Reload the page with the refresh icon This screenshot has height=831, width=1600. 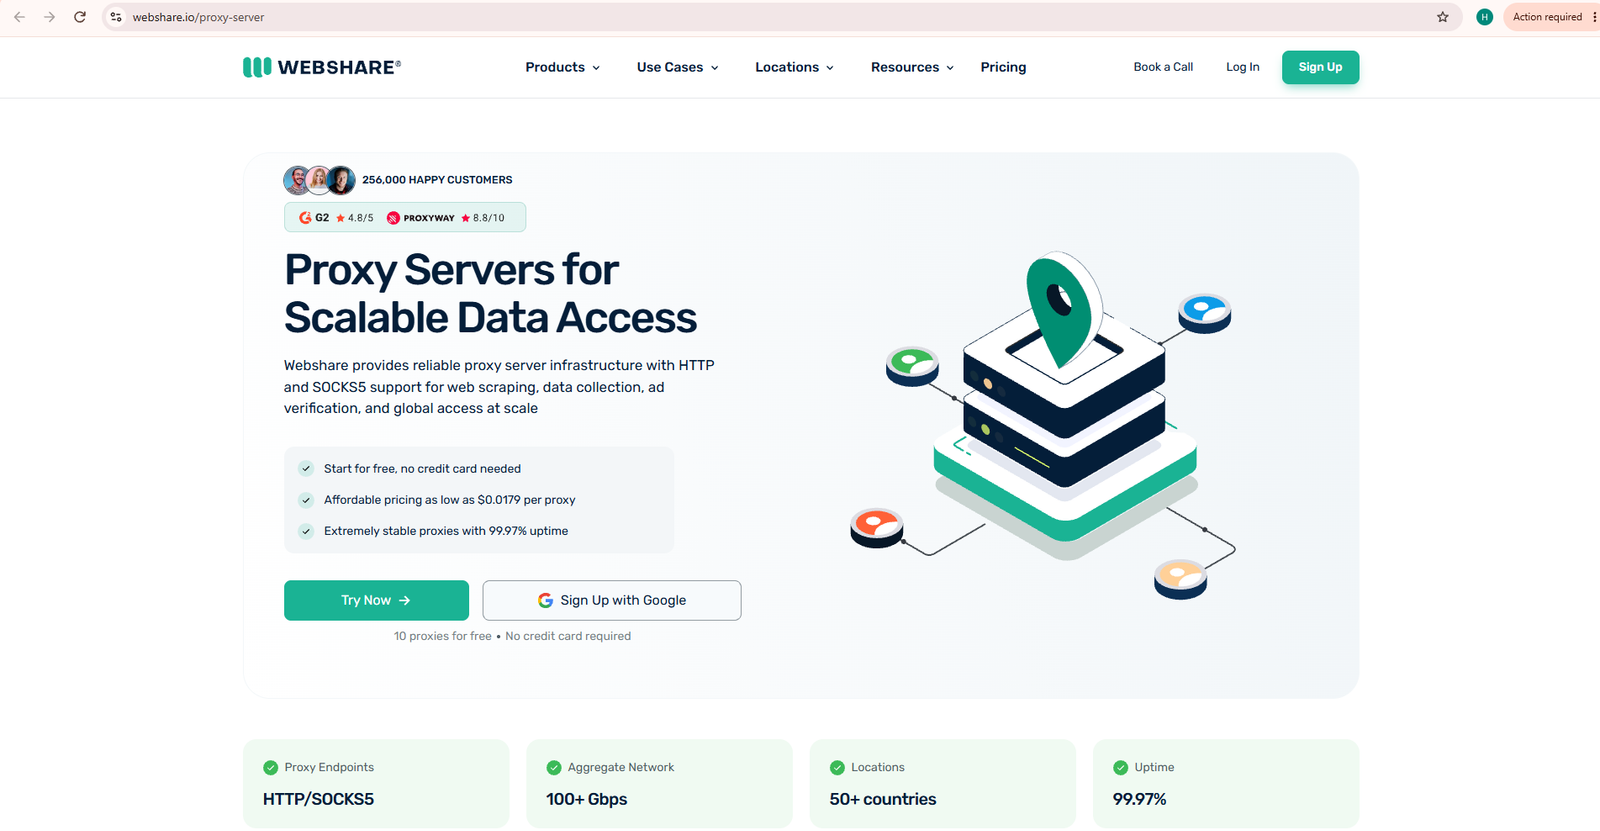pyautogui.click(x=80, y=17)
